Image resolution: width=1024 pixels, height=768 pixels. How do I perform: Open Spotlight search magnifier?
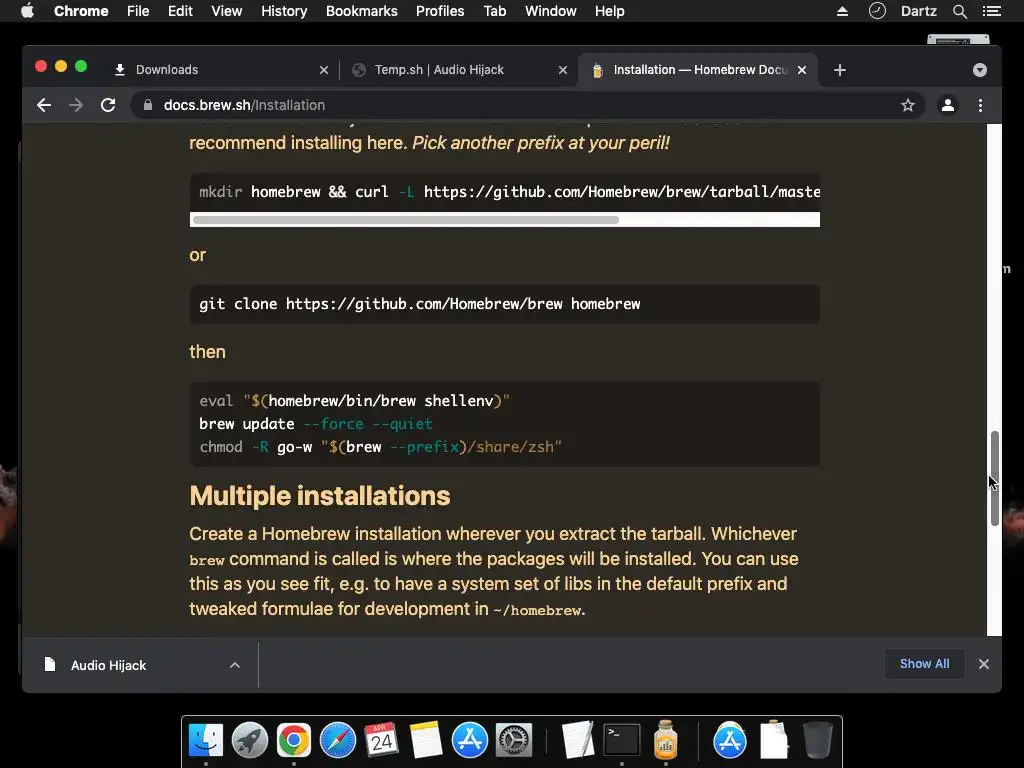959,11
